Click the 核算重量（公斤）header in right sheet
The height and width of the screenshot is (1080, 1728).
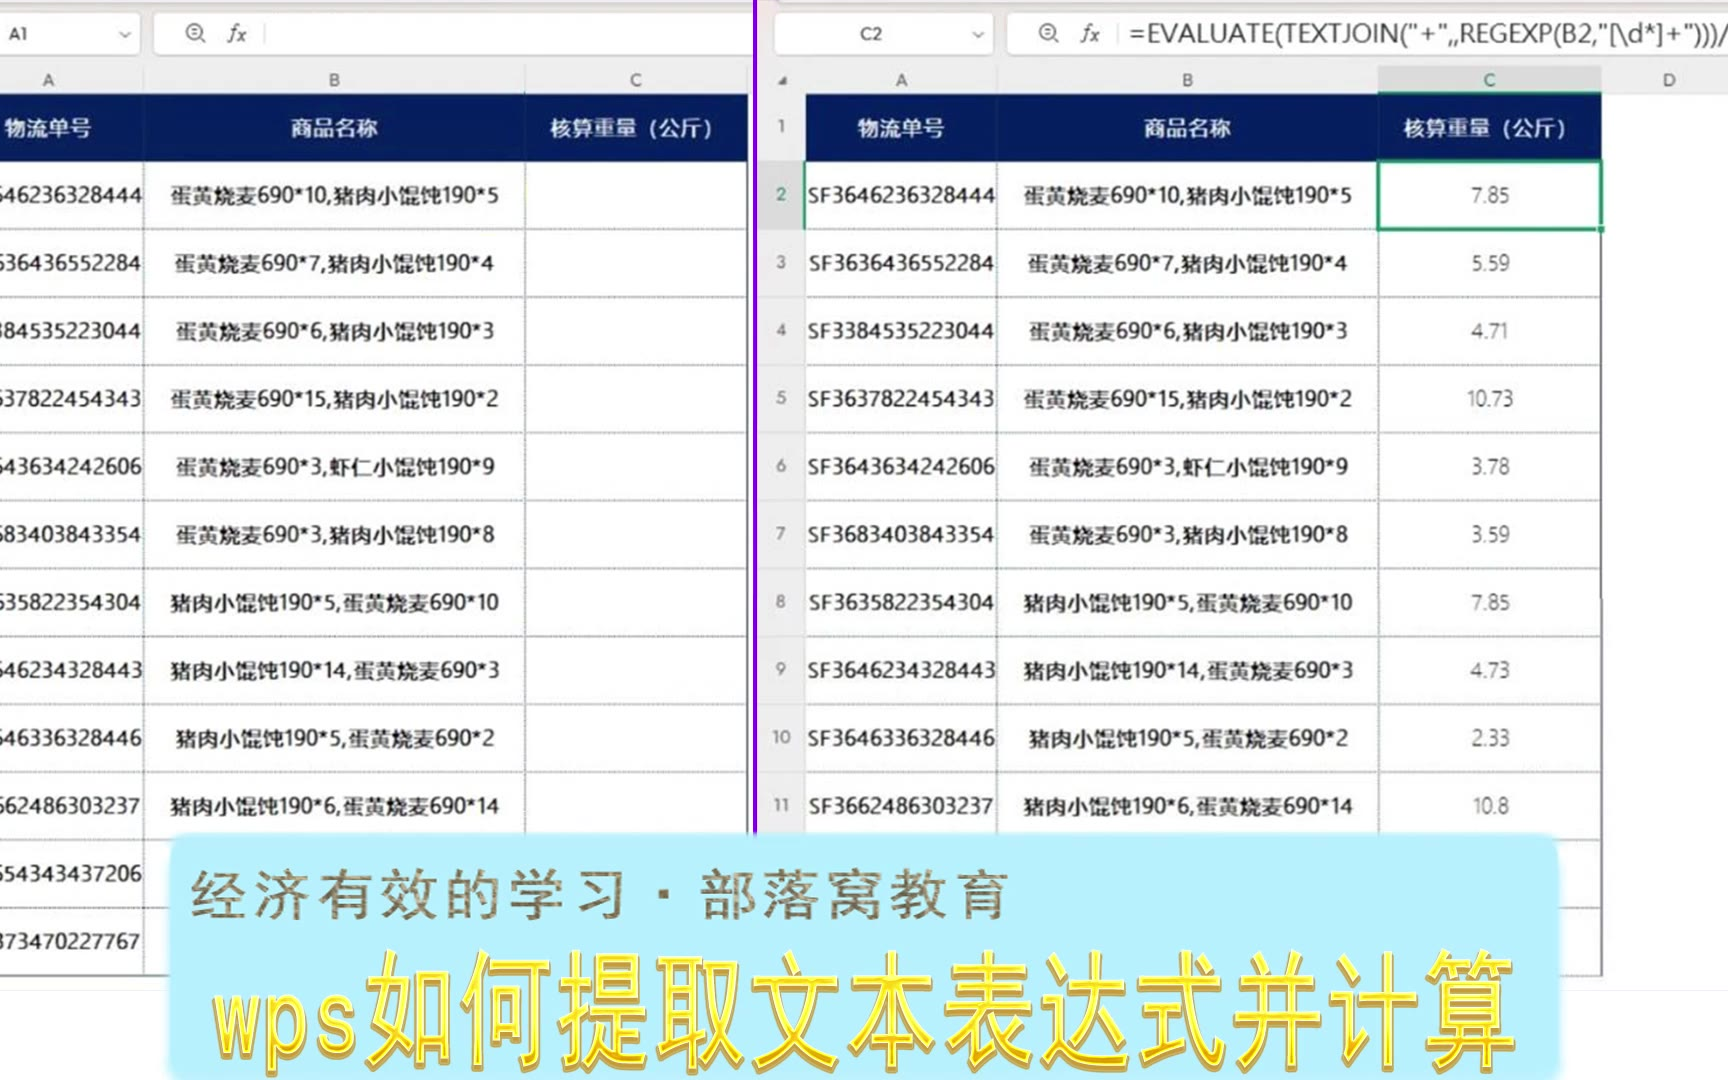click(x=1489, y=128)
